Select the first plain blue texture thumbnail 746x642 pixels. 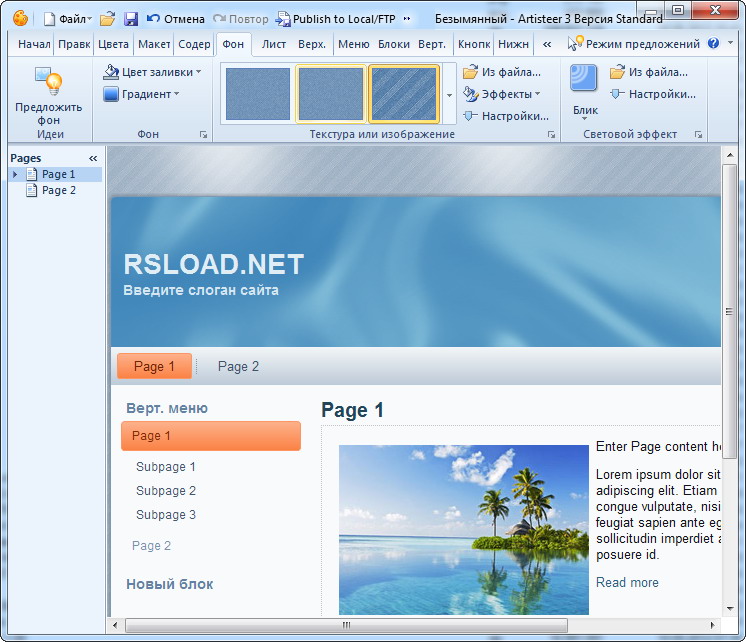click(258, 94)
